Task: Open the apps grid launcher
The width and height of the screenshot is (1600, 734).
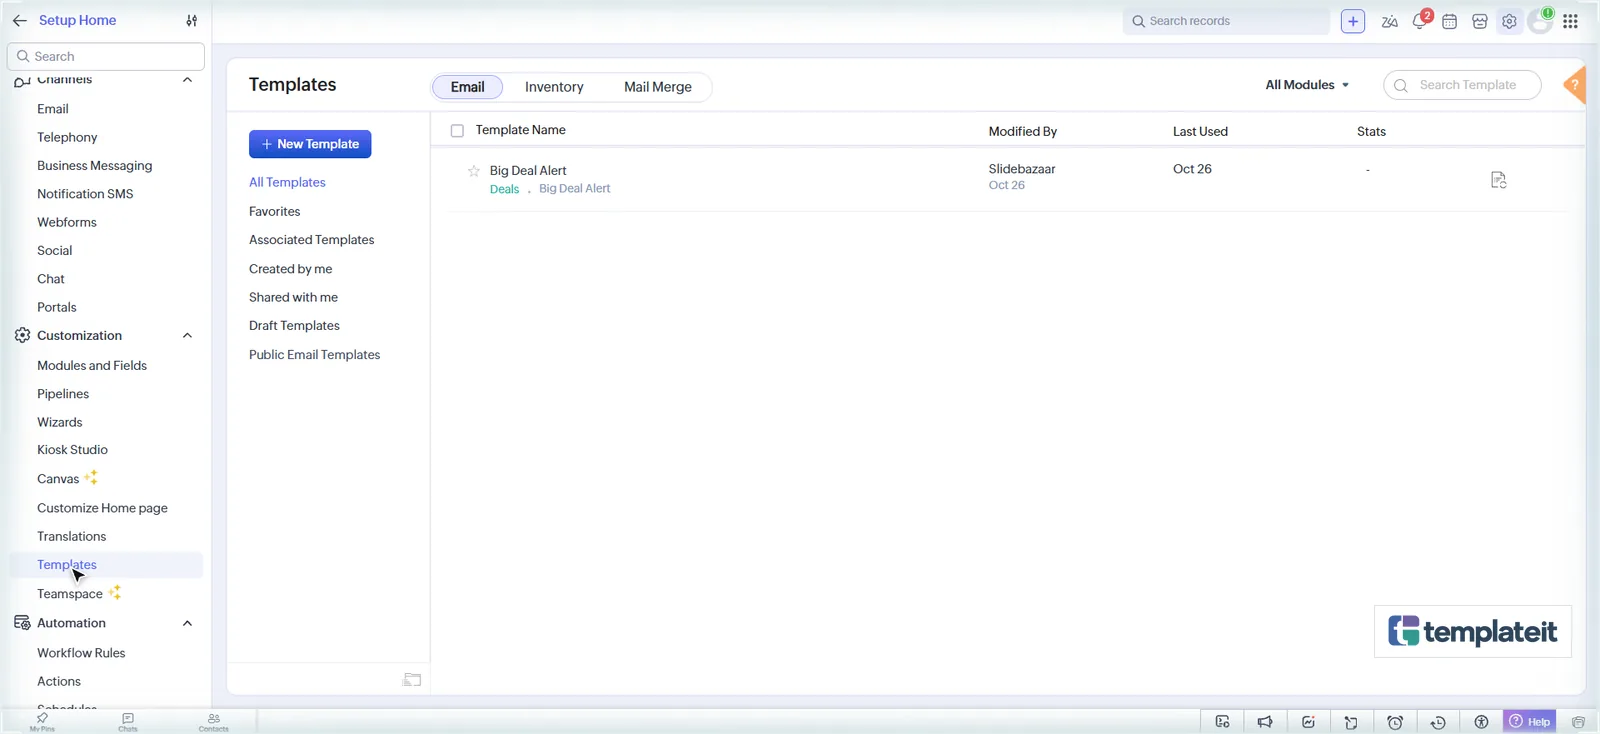Action: coord(1571,21)
